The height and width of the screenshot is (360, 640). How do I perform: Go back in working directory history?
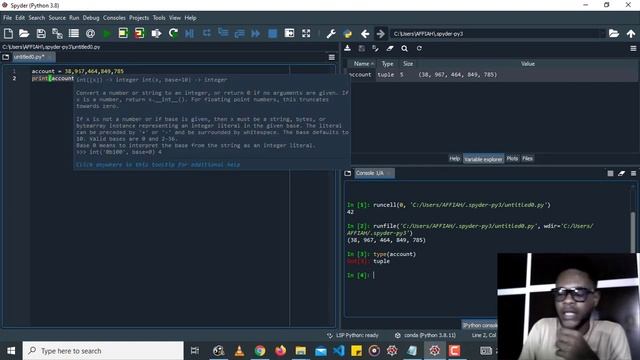365,33
